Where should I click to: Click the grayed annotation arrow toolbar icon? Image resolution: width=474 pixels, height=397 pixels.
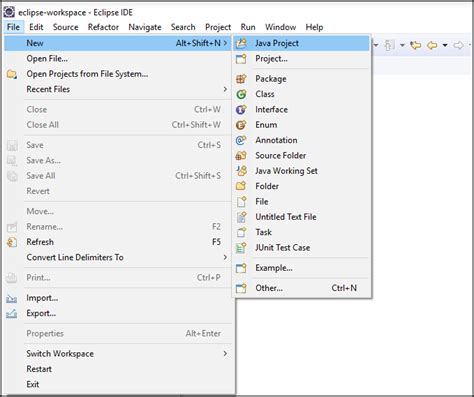pos(389,45)
